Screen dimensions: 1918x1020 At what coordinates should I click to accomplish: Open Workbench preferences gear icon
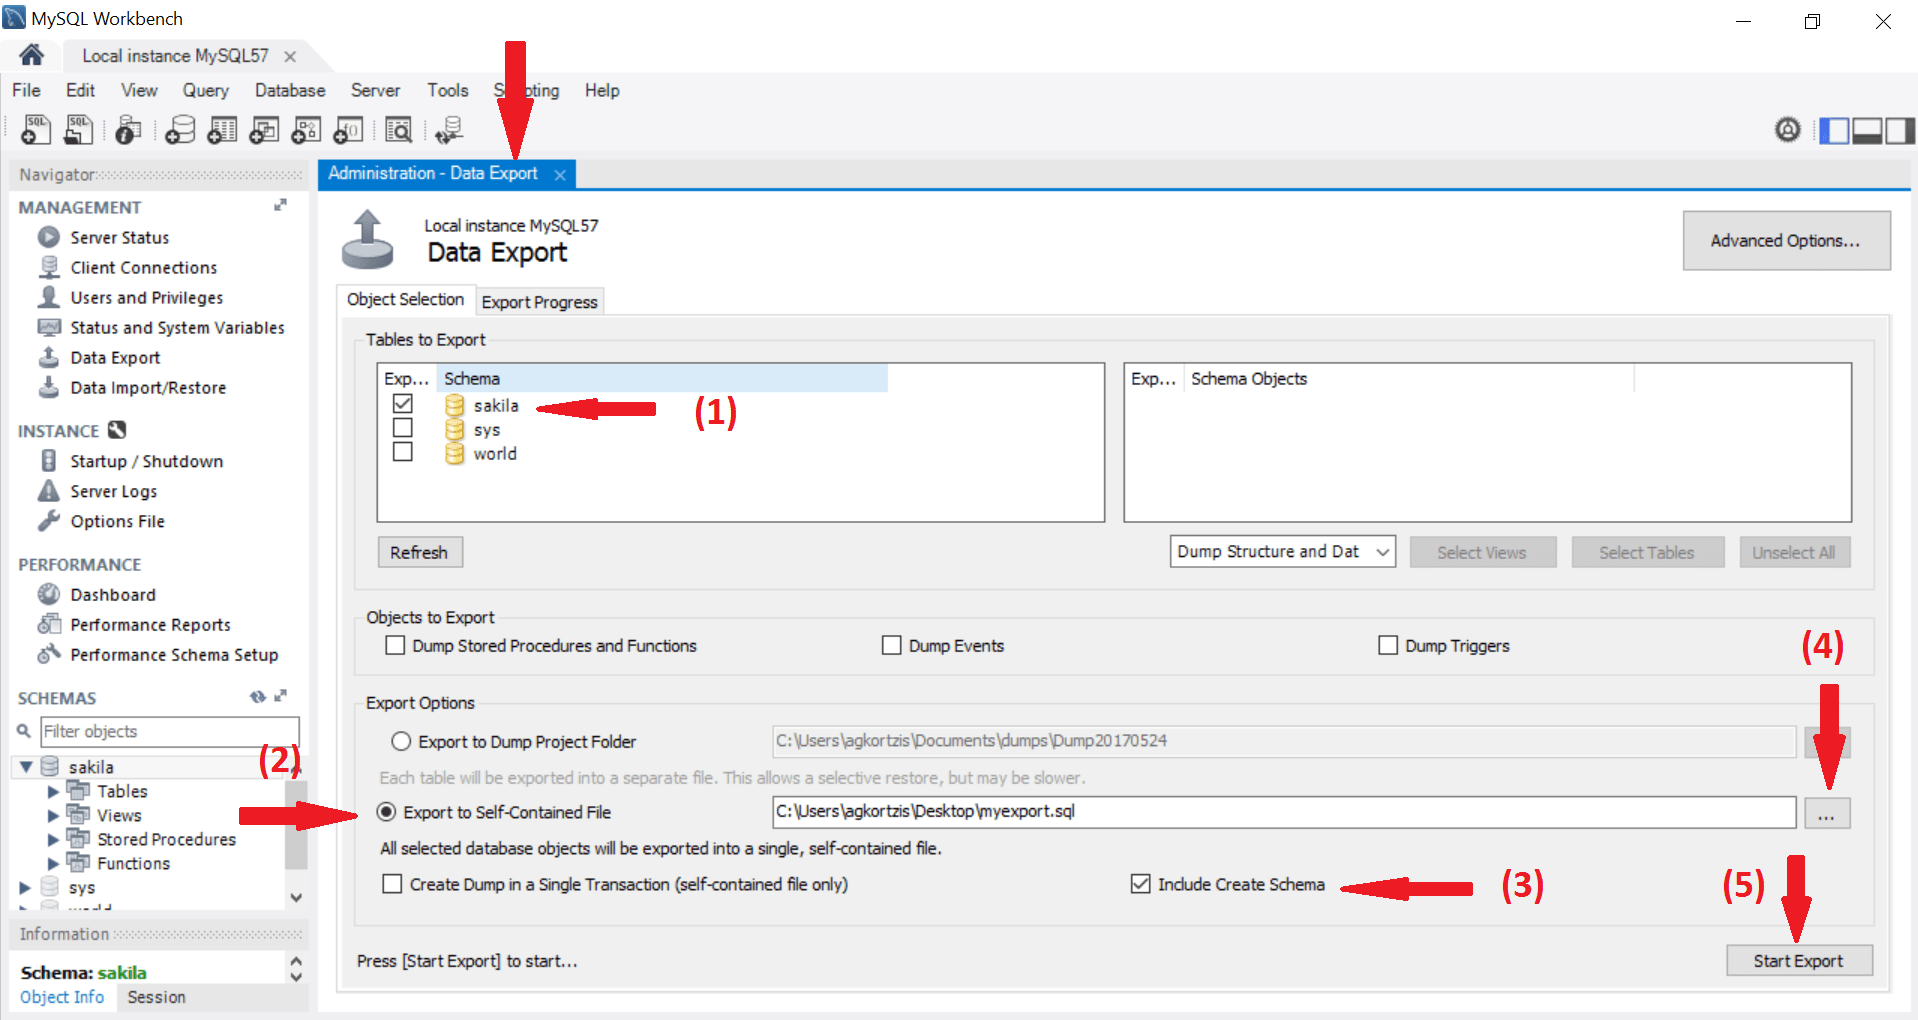[x=1788, y=130]
